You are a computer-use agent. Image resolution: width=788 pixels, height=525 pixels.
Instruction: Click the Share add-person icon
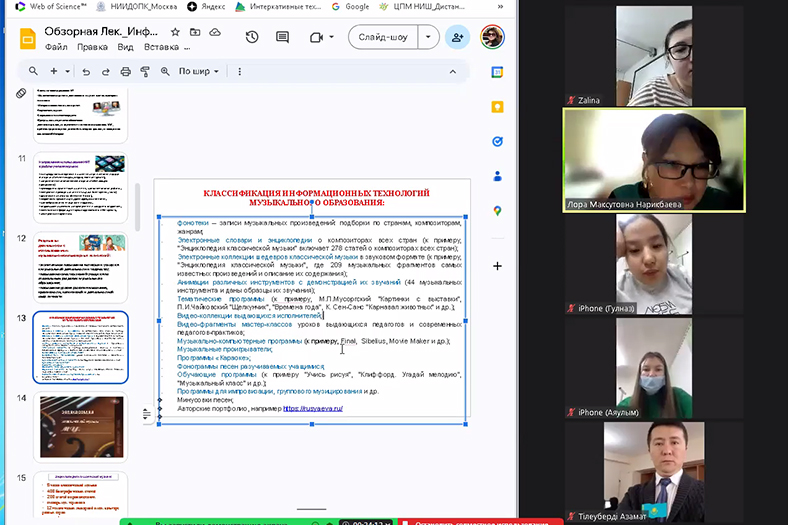(x=458, y=37)
